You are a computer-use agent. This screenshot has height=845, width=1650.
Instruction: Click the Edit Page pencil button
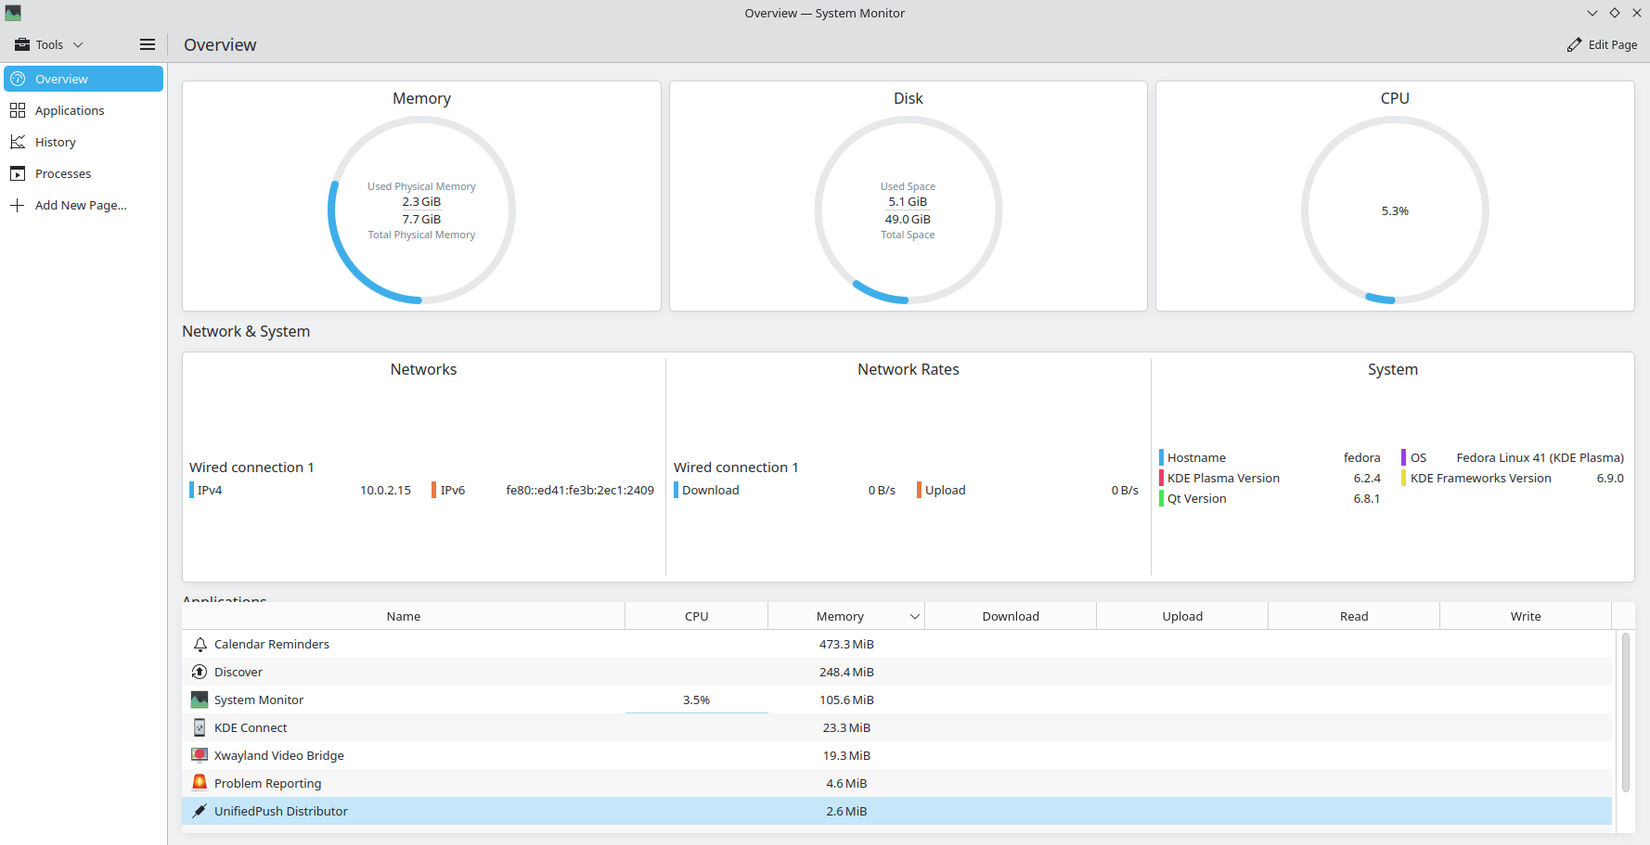pyautogui.click(x=1601, y=44)
